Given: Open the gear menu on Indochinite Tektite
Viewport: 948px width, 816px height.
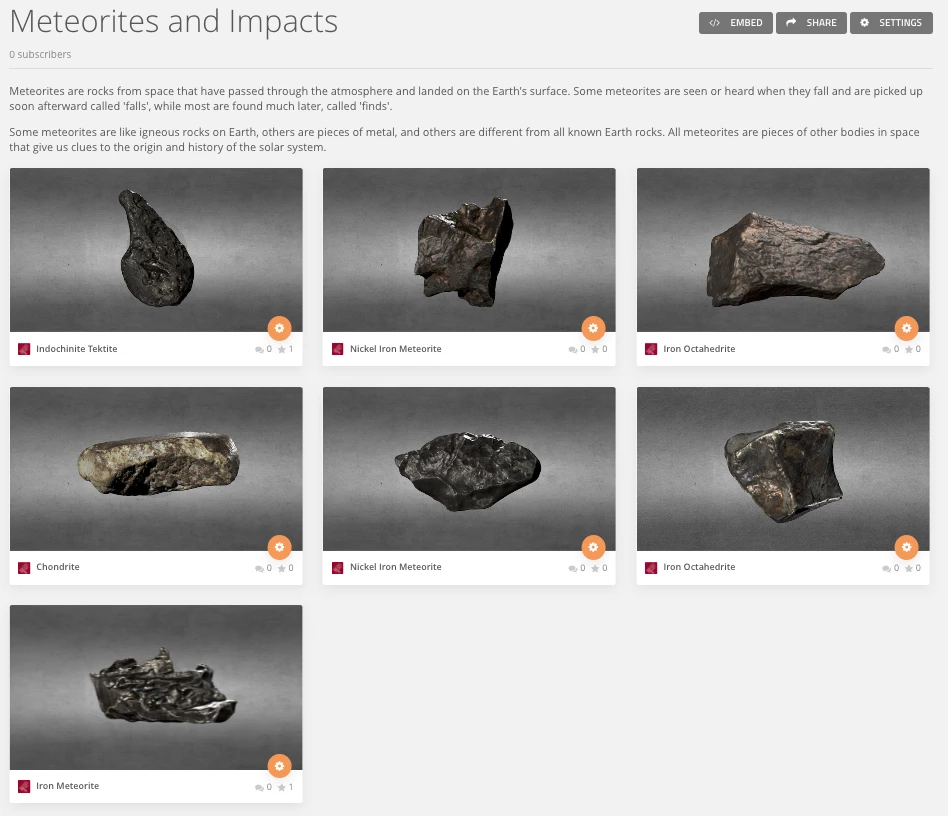Looking at the screenshot, I should tap(279, 328).
